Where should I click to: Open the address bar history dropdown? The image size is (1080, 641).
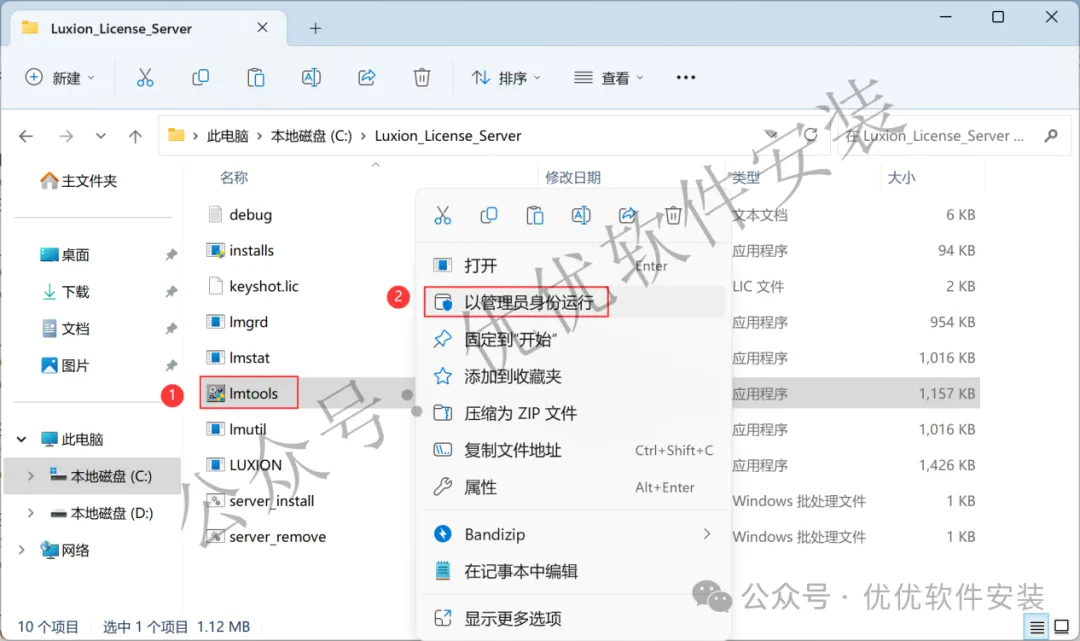(771, 134)
